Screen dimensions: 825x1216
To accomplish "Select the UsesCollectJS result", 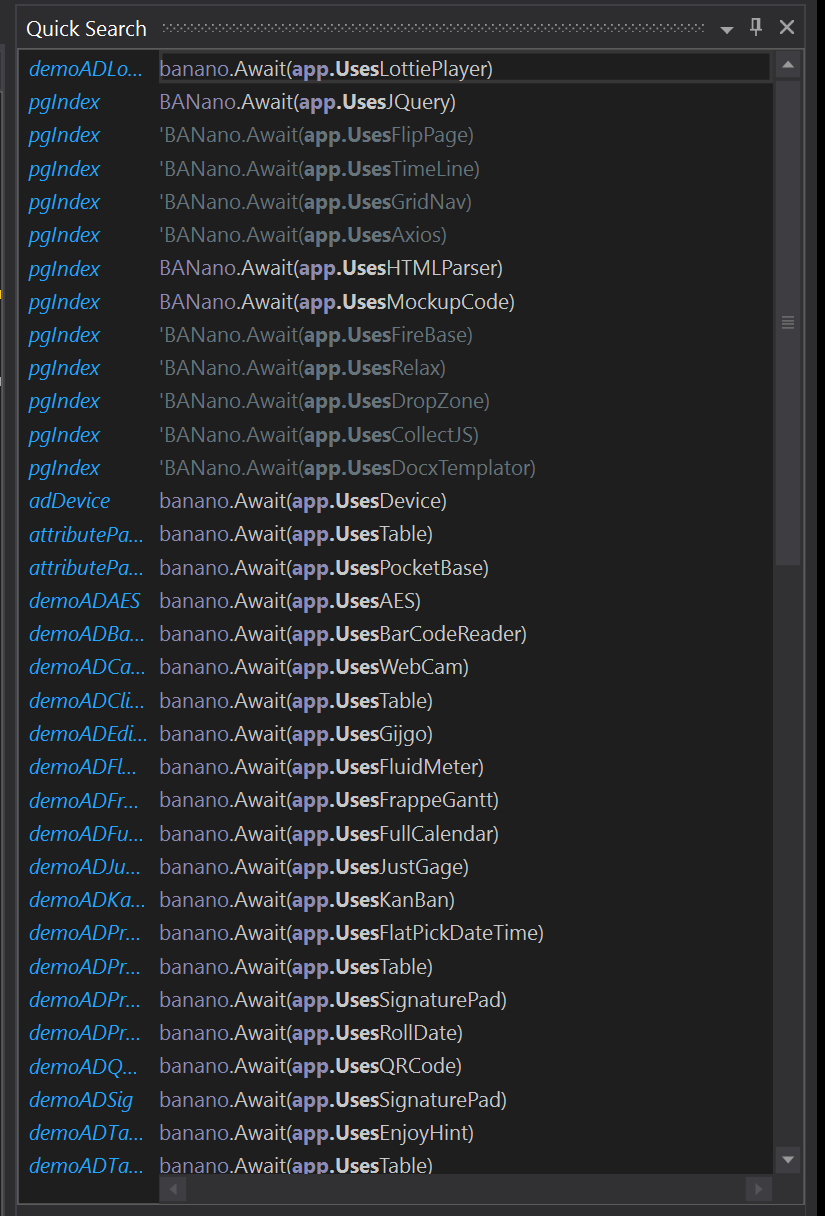I will pyautogui.click(x=319, y=435).
